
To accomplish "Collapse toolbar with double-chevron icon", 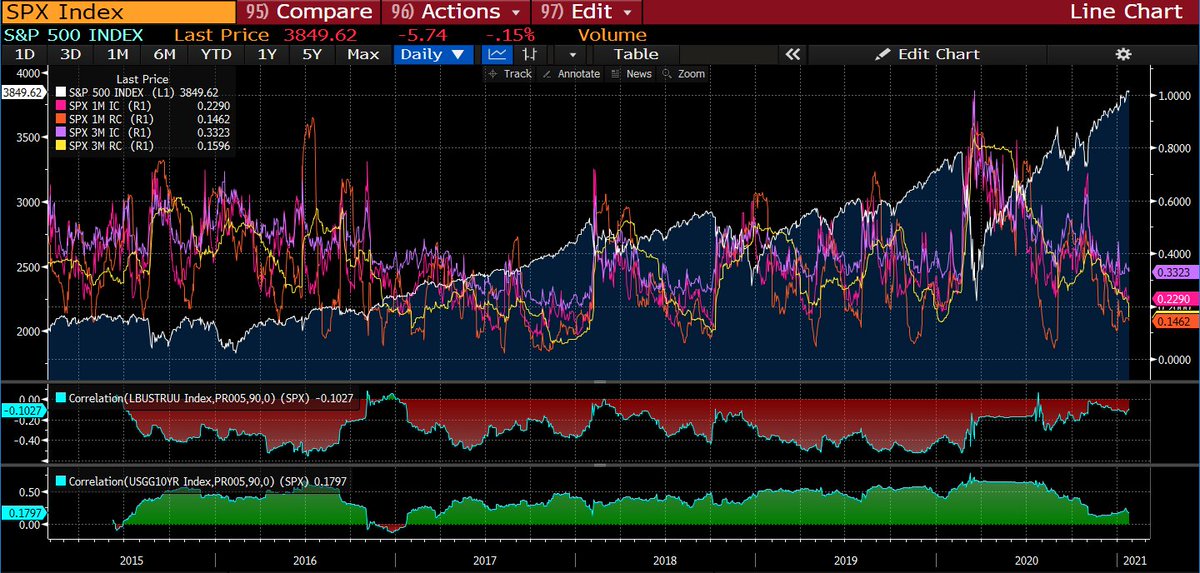I will pos(792,54).
